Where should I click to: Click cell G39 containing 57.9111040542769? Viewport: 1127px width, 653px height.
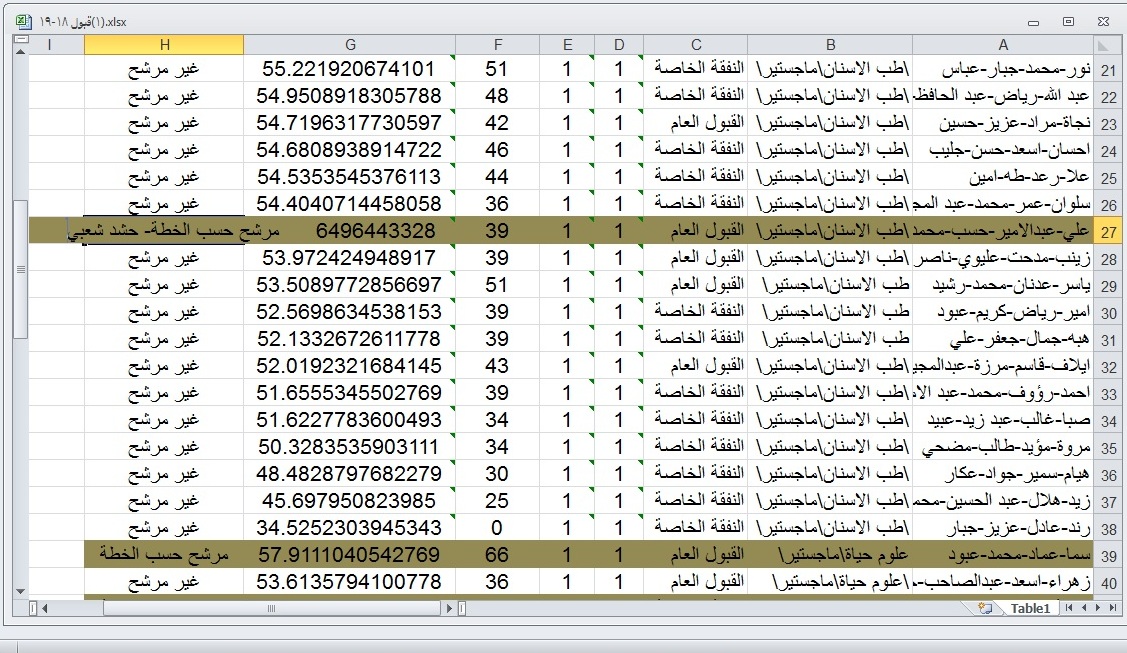[x=349, y=554]
